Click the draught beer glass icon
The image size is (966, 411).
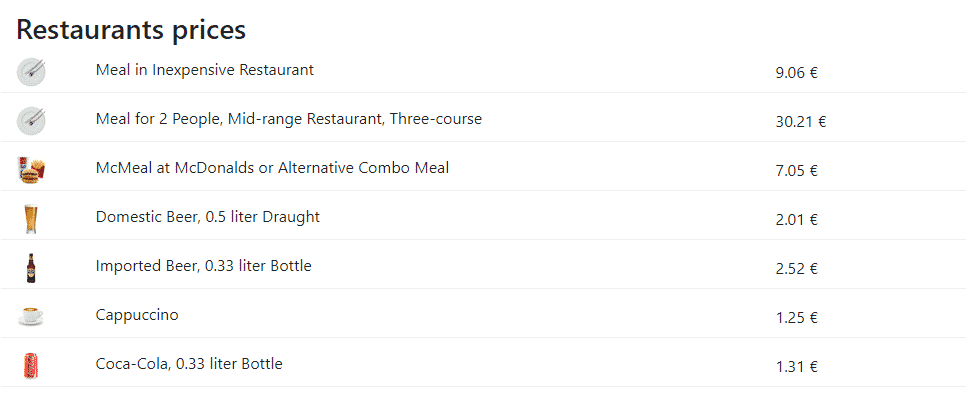(31, 219)
